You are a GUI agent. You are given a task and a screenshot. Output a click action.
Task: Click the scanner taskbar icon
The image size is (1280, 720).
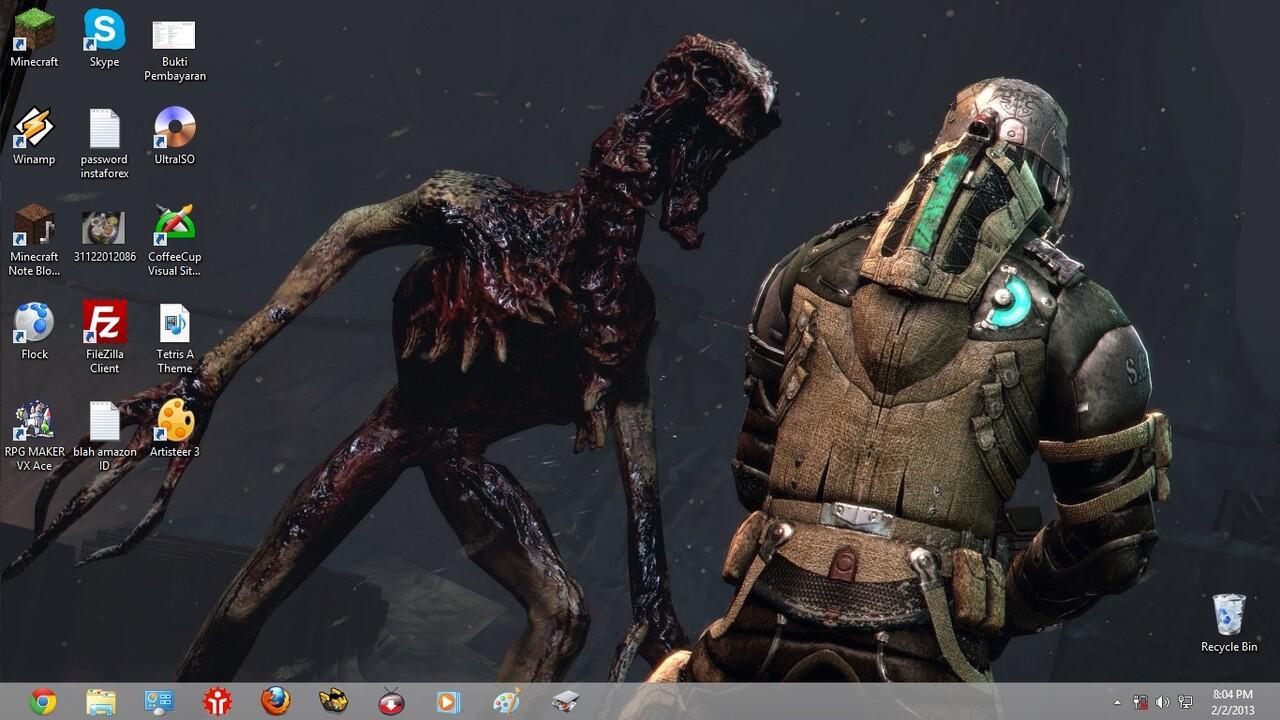point(565,702)
